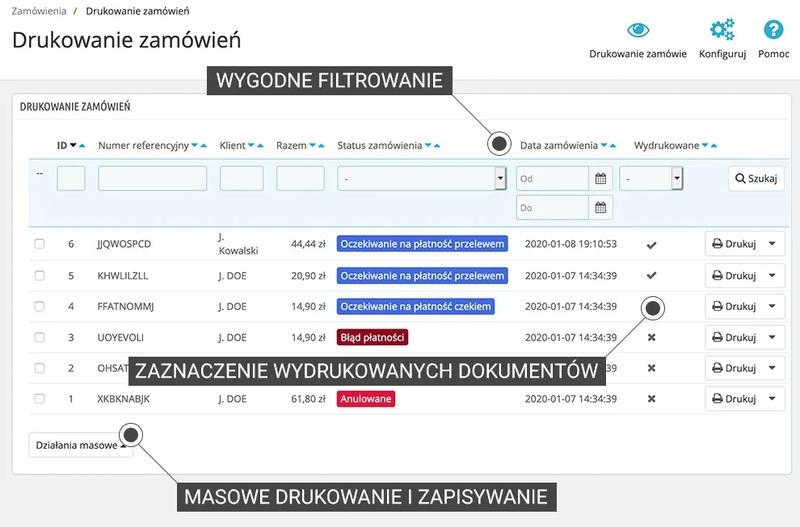
Task: Click not-printed X for order ID 2
Action: (x=651, y=368)
